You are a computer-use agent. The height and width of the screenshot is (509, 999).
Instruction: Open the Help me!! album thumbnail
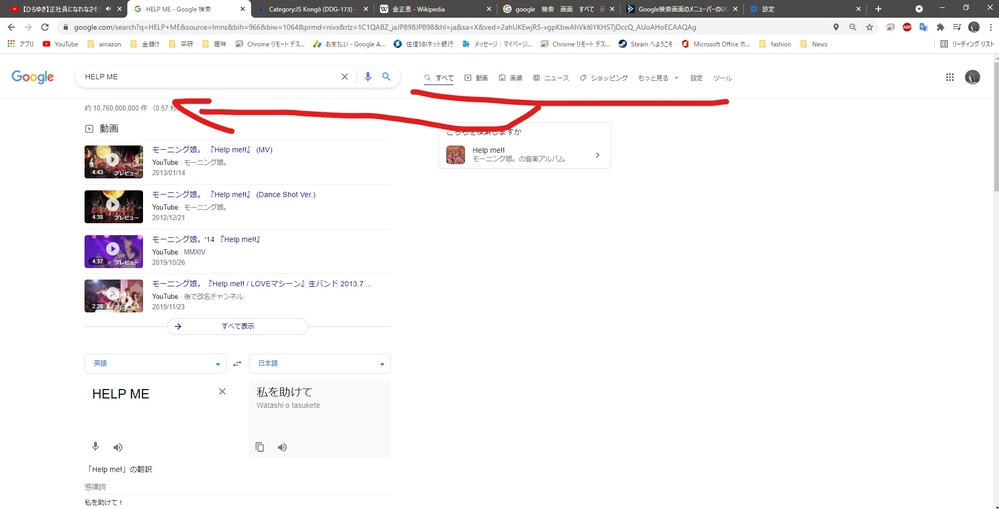click(456, 155)
